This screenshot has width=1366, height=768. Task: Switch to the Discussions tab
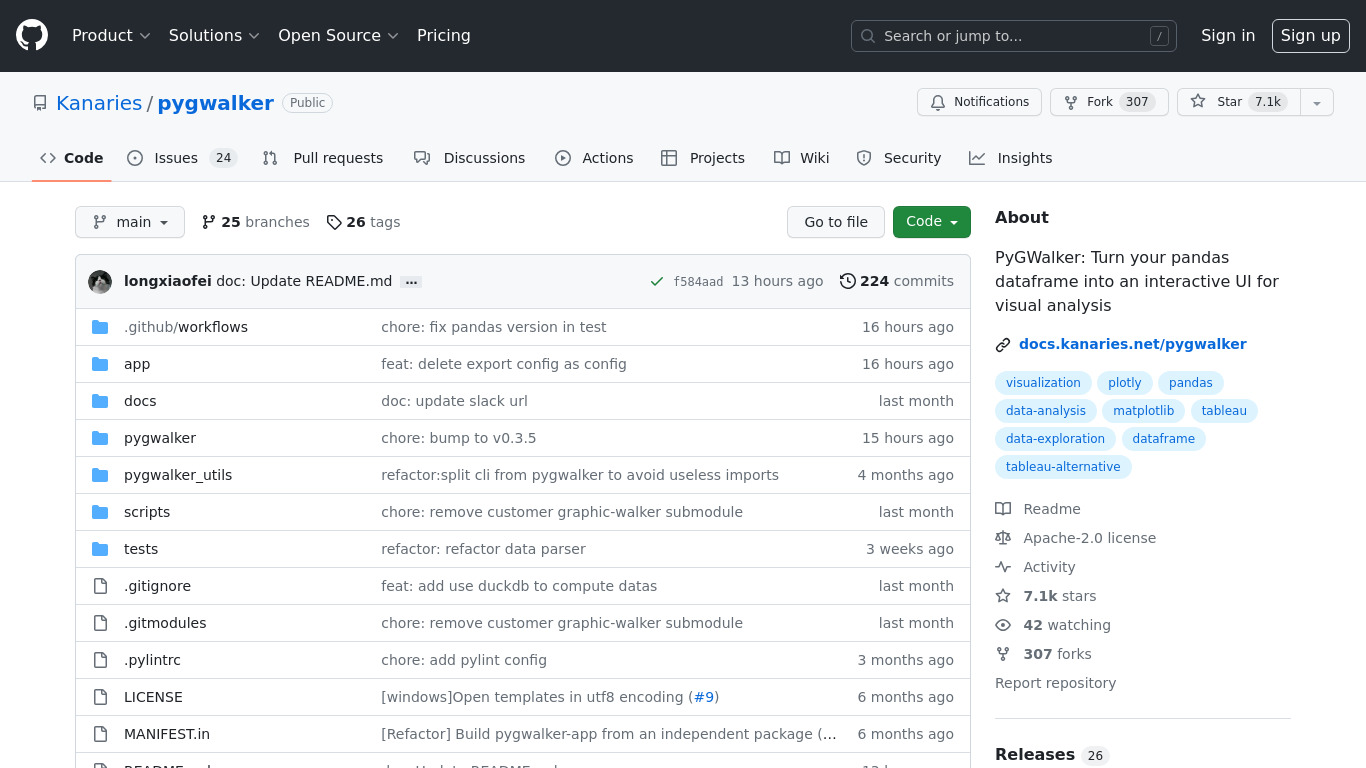pyautogui.click(x=469, y=158)
